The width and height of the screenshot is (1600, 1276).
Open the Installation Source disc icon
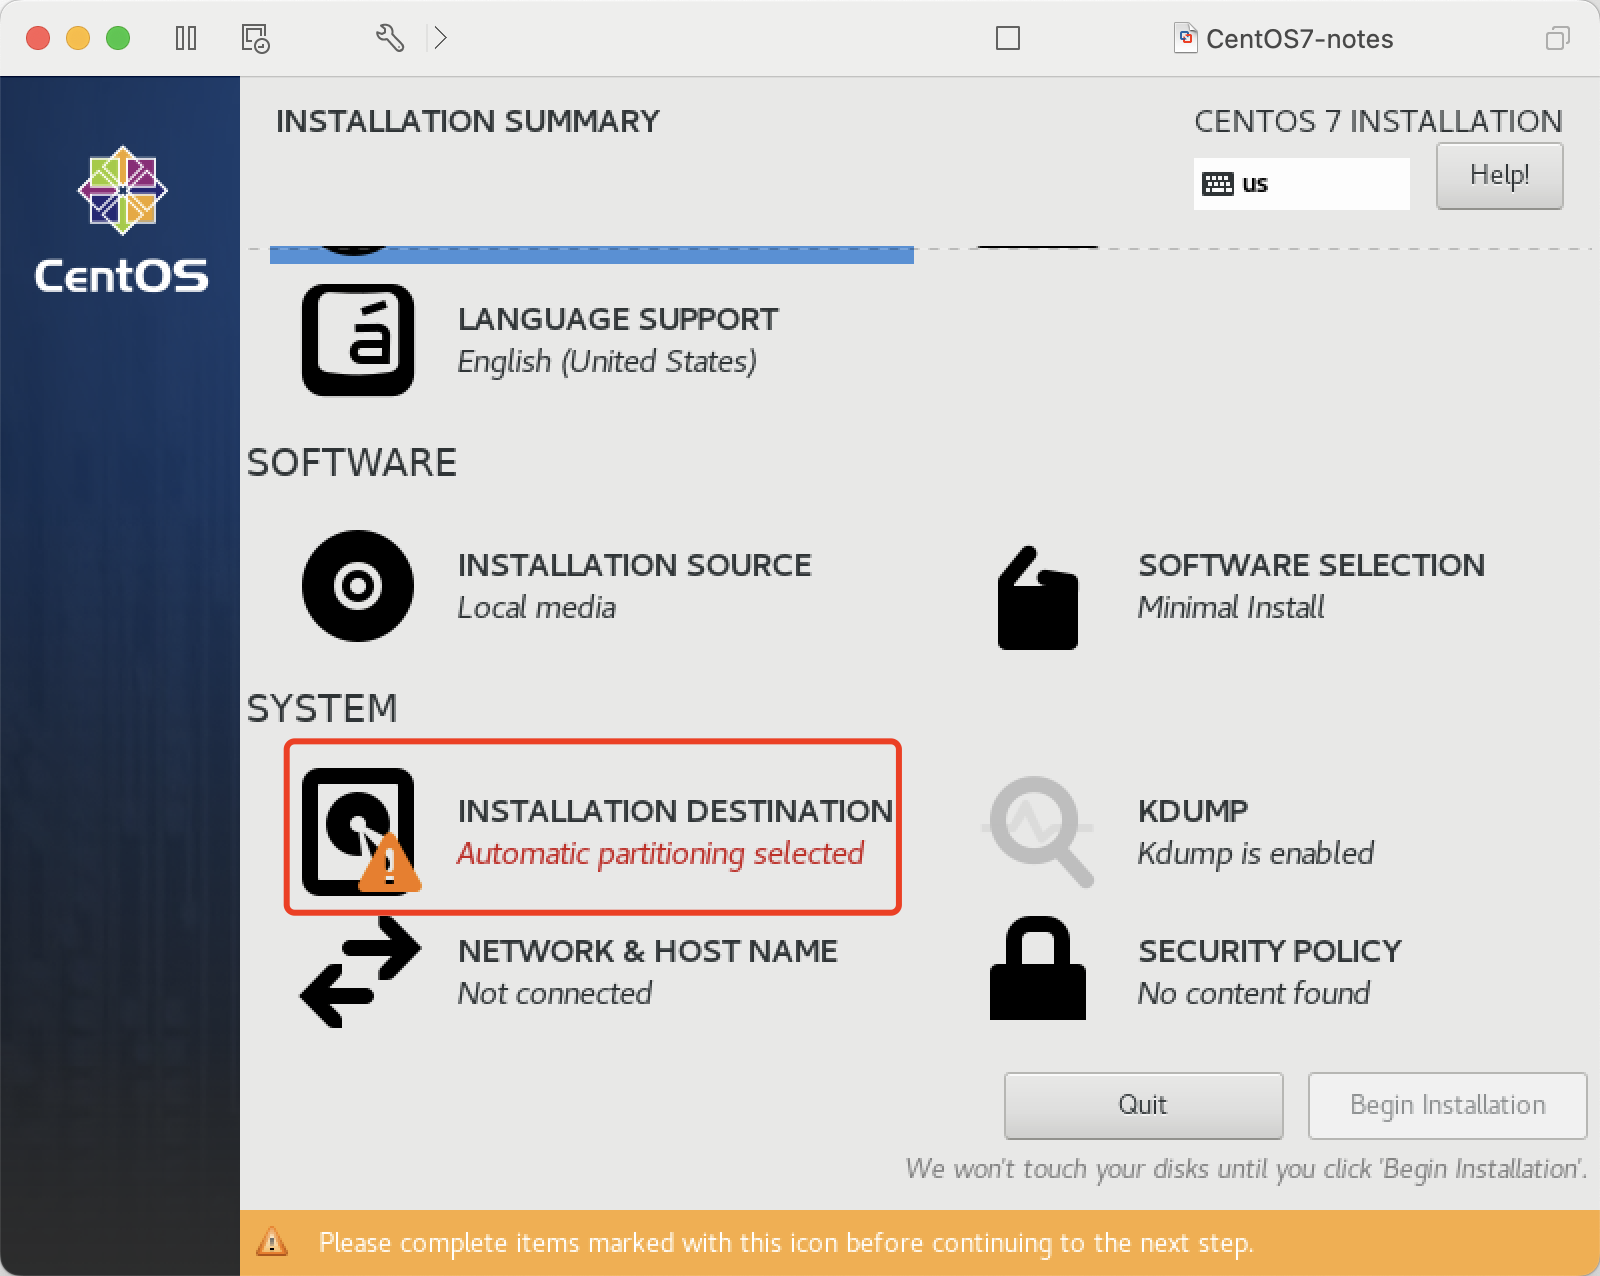coord(358,586)
